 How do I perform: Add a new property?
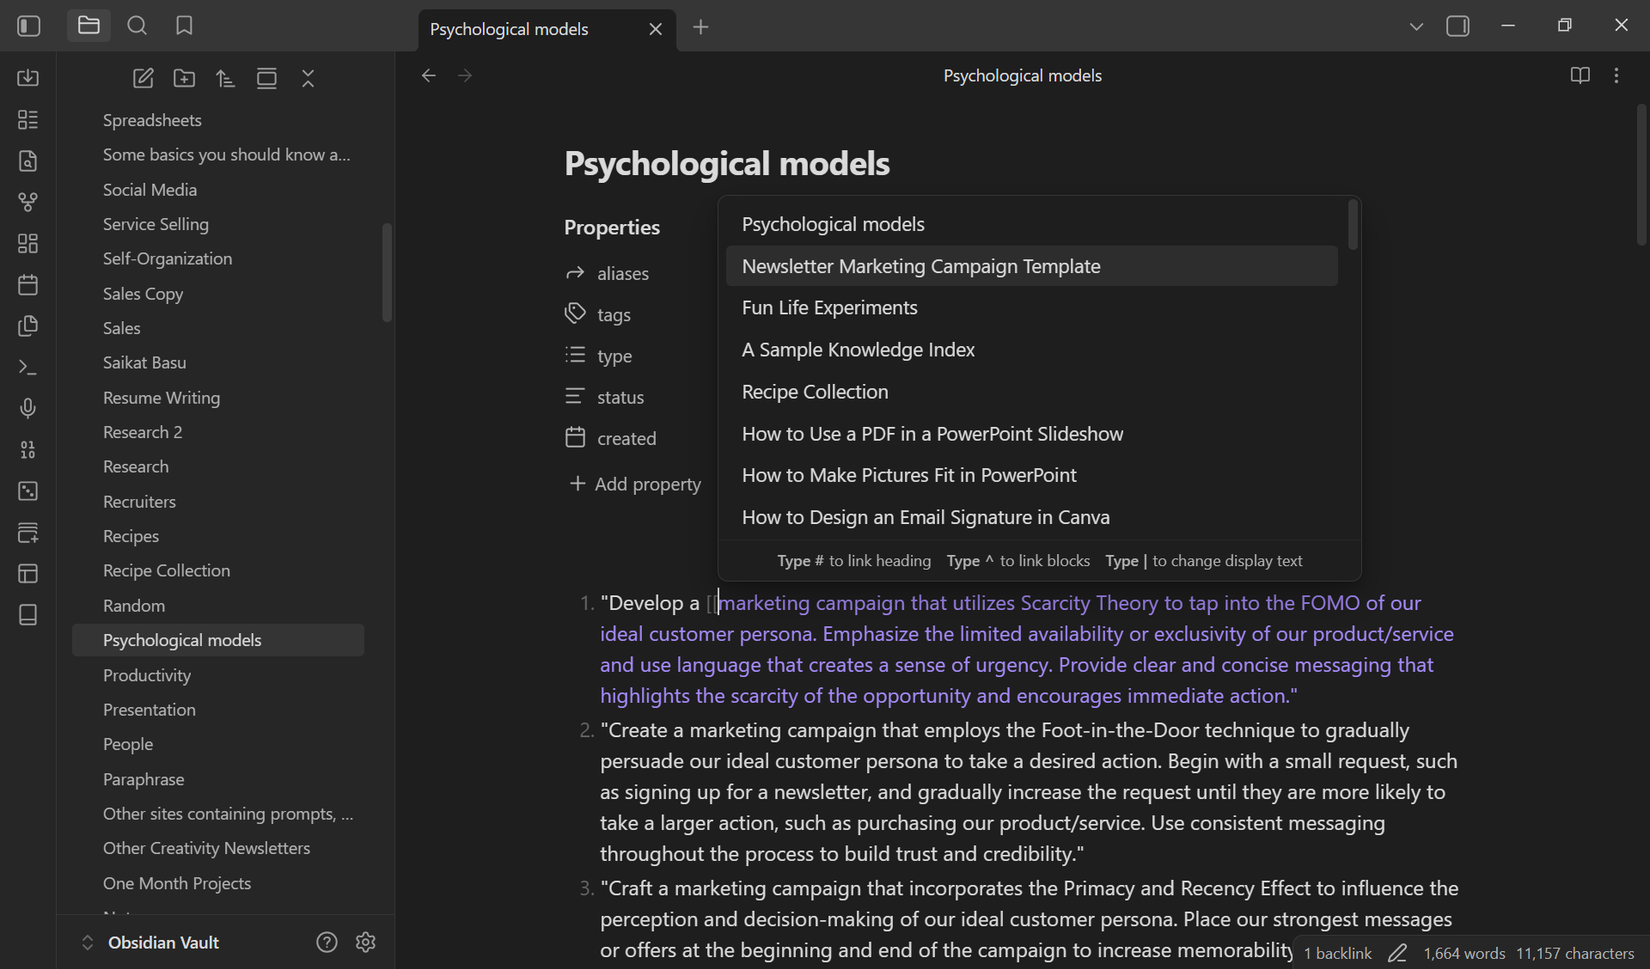[x=635, y=484]
